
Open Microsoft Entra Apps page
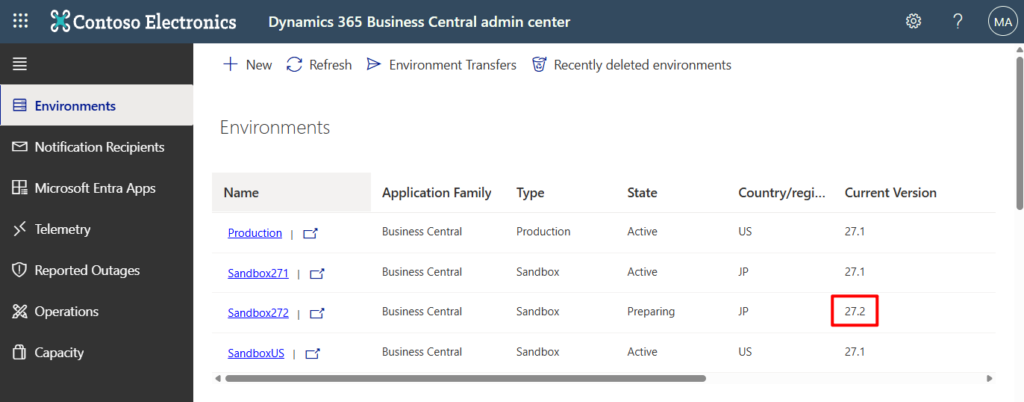[x=94, y=188]
